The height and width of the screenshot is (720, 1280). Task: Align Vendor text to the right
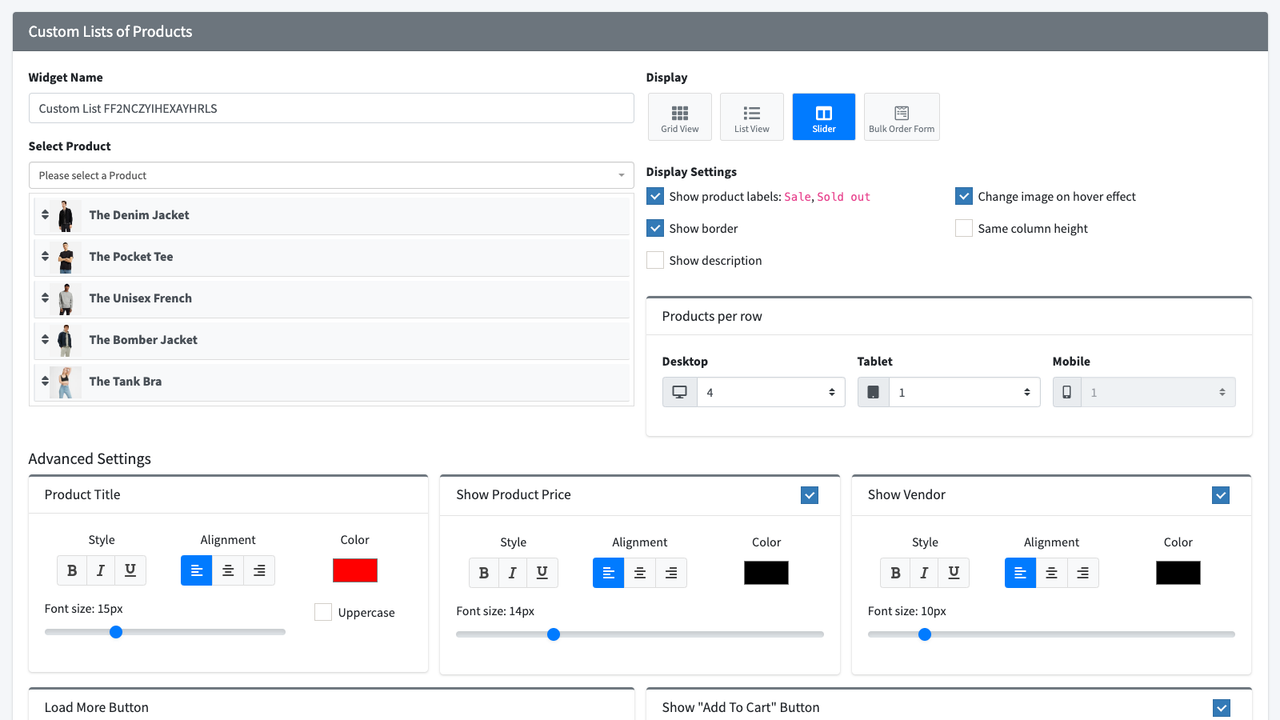pyautogui.click(x=1083, y=573)
